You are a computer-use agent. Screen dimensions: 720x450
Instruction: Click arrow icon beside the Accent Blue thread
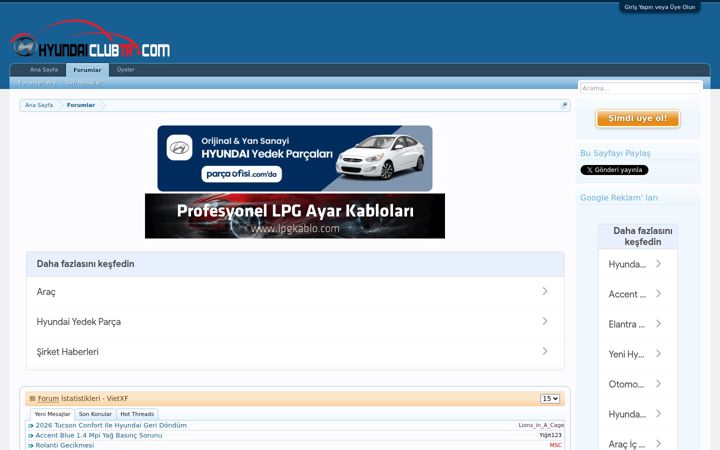30,436
